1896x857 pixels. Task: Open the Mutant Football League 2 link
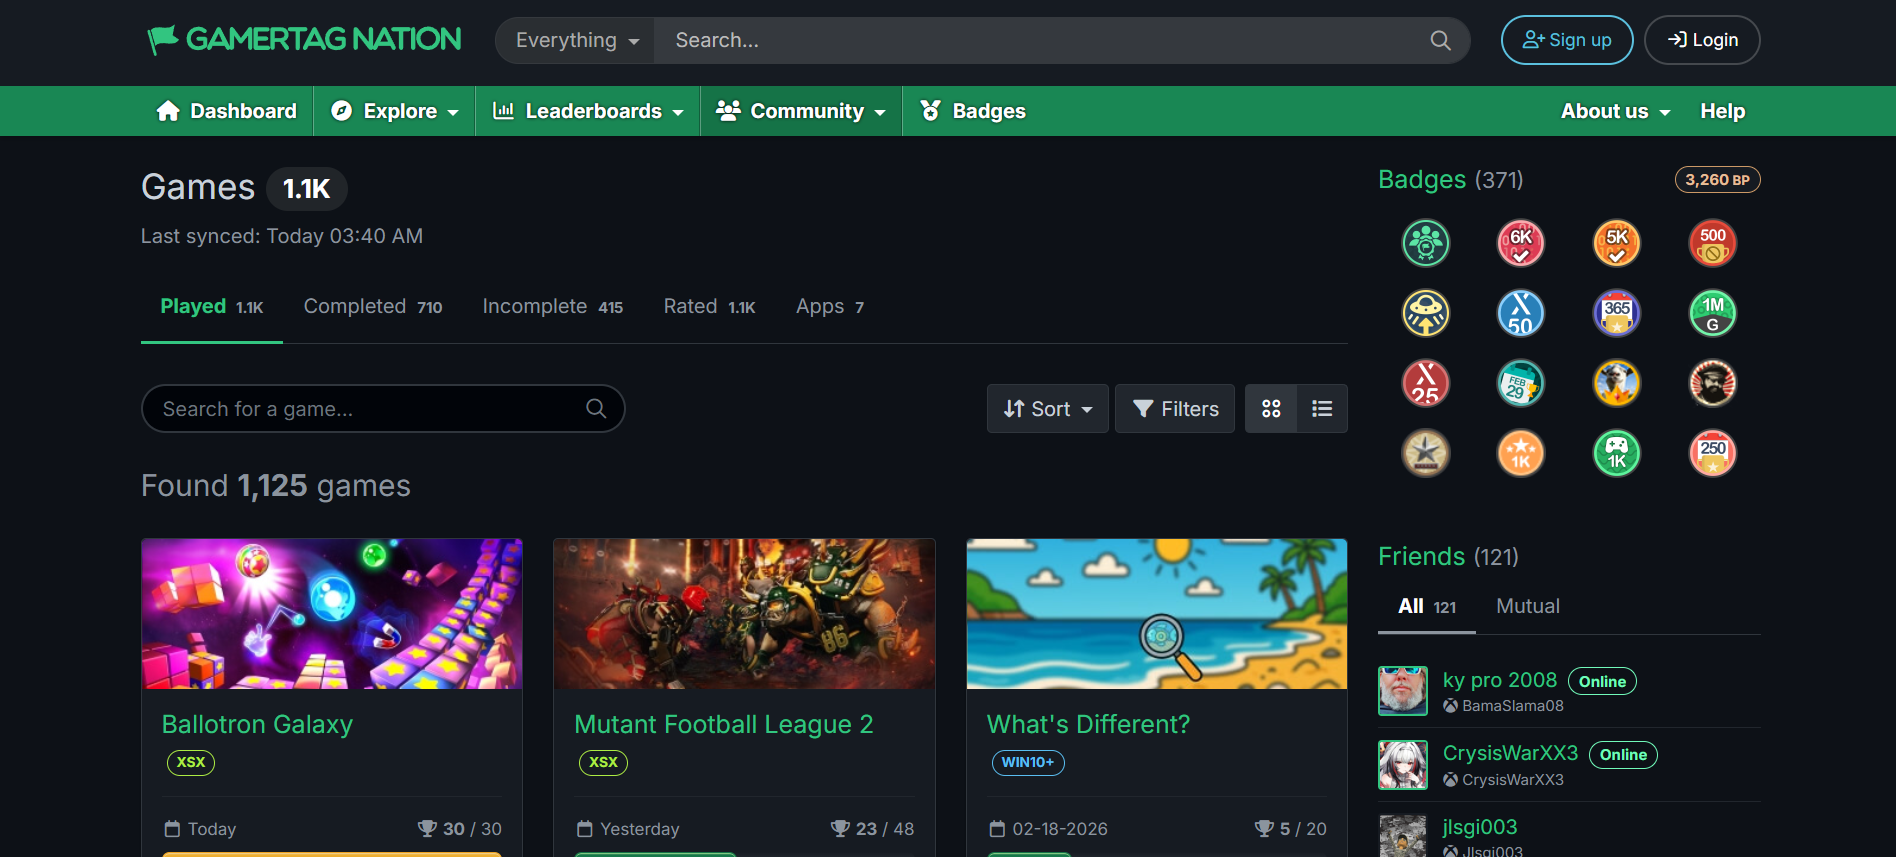pos(724,724)
